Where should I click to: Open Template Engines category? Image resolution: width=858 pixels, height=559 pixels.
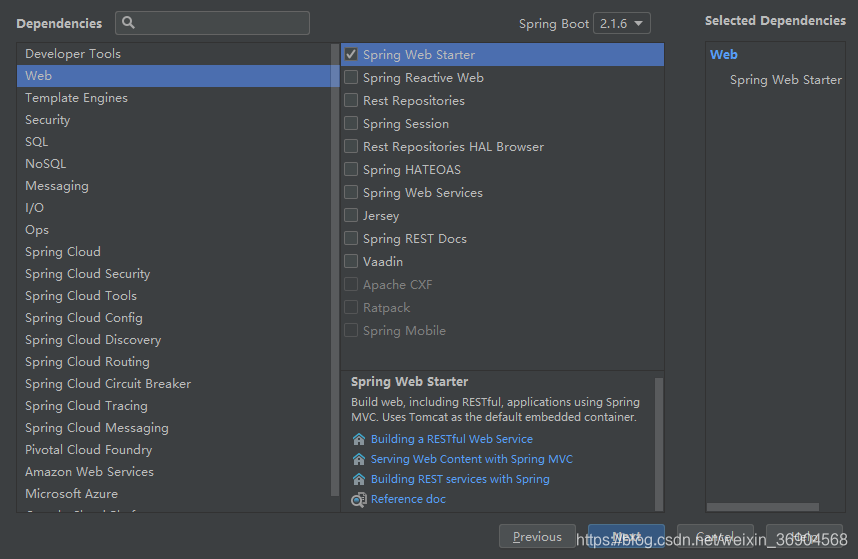click(174, 97)
